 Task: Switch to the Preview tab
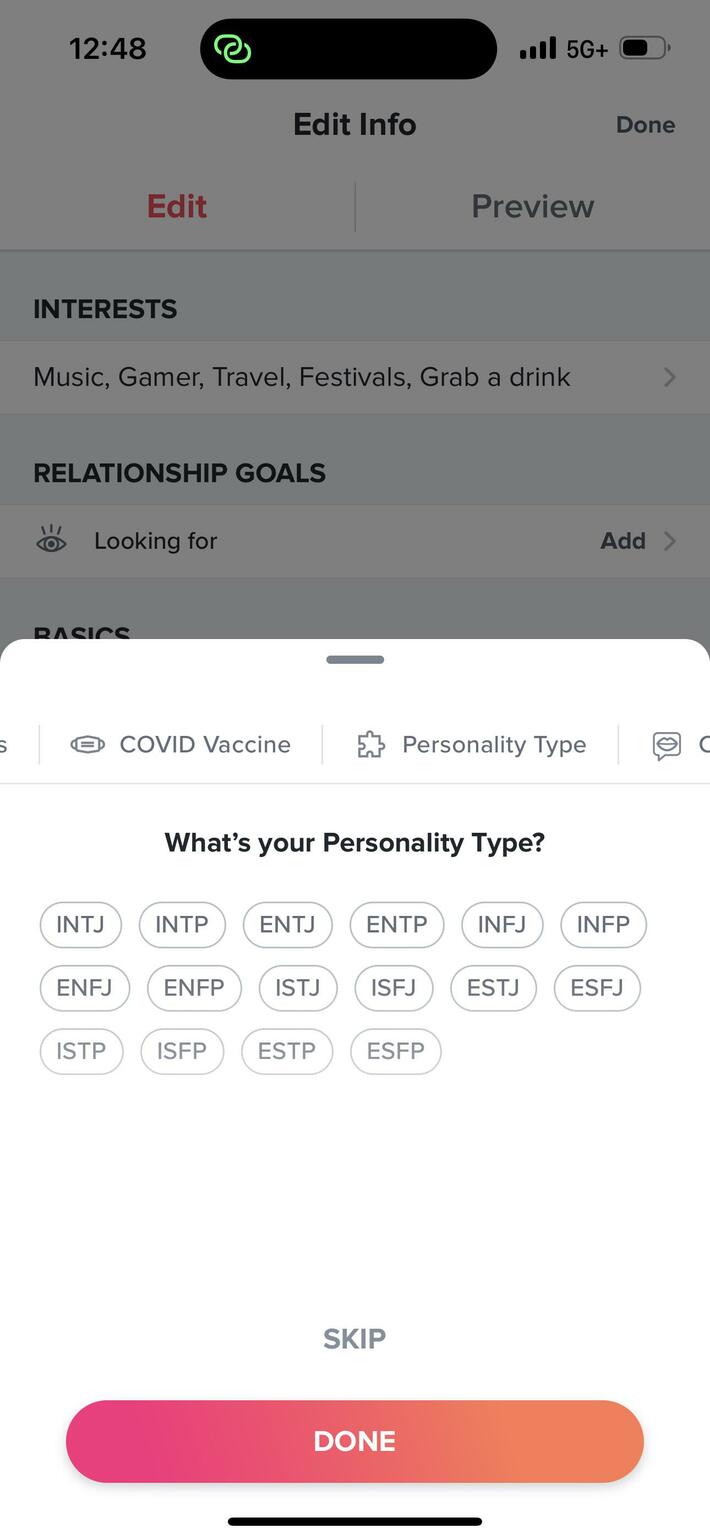[532, 206]
